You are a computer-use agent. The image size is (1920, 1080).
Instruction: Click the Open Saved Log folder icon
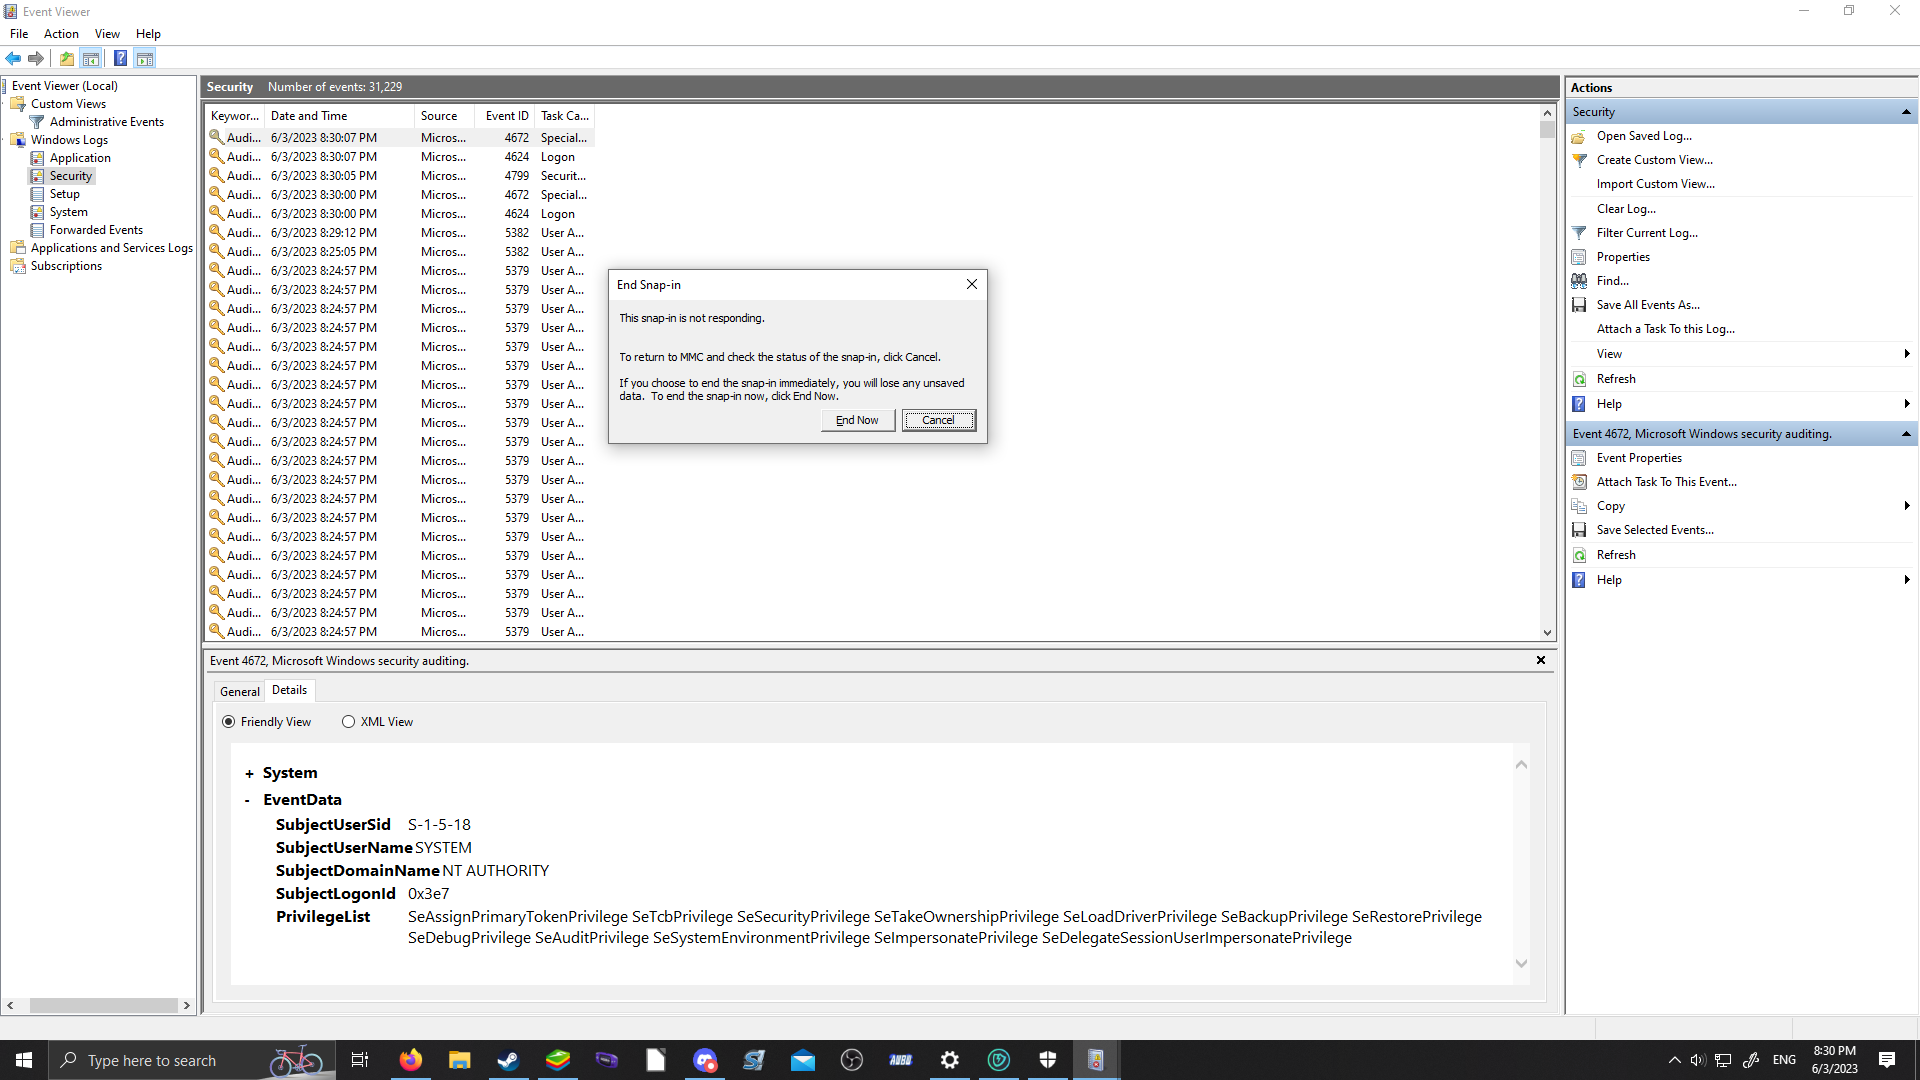1579,136
